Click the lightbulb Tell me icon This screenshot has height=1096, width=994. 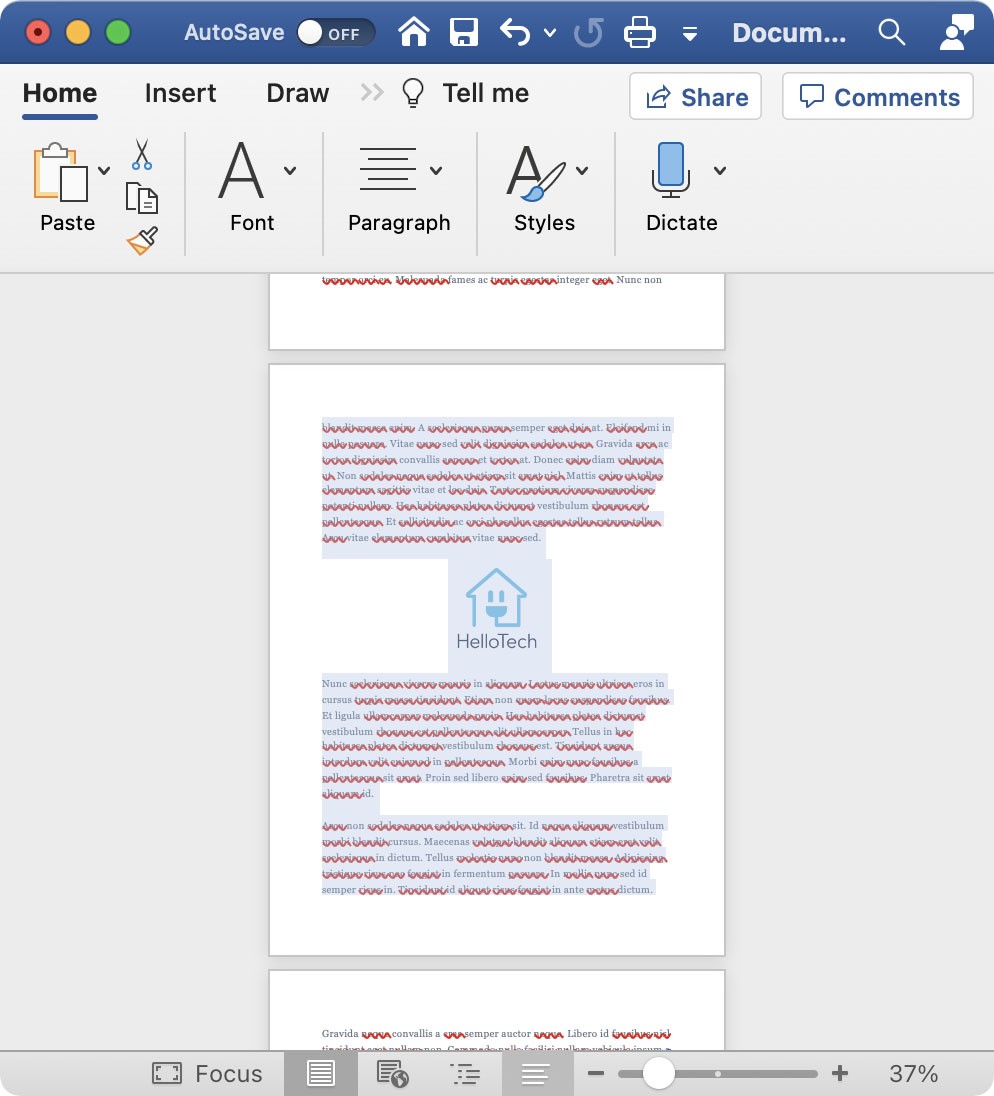[413, 93]
